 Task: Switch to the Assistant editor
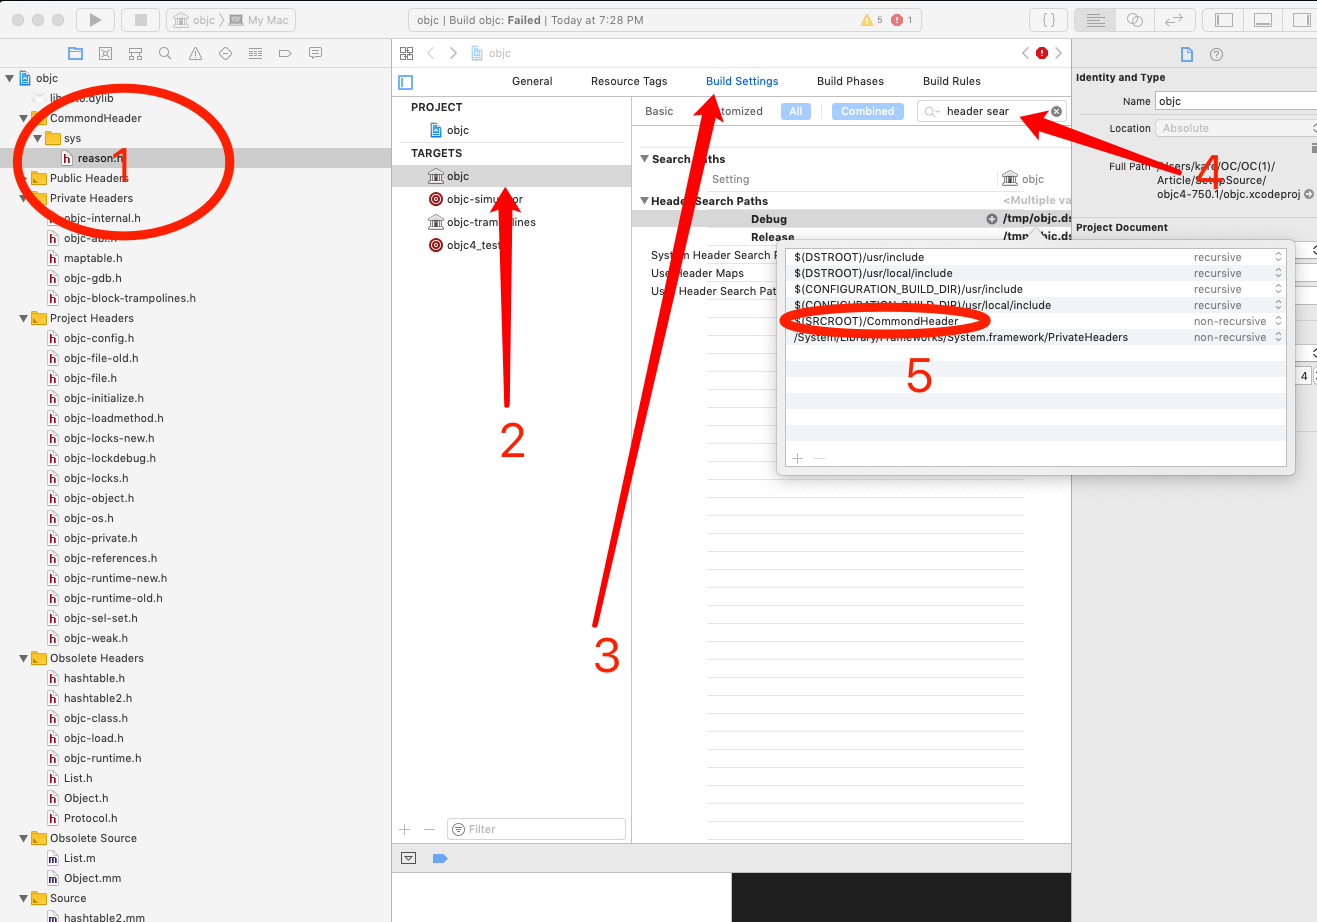(x=1135, y=20)
